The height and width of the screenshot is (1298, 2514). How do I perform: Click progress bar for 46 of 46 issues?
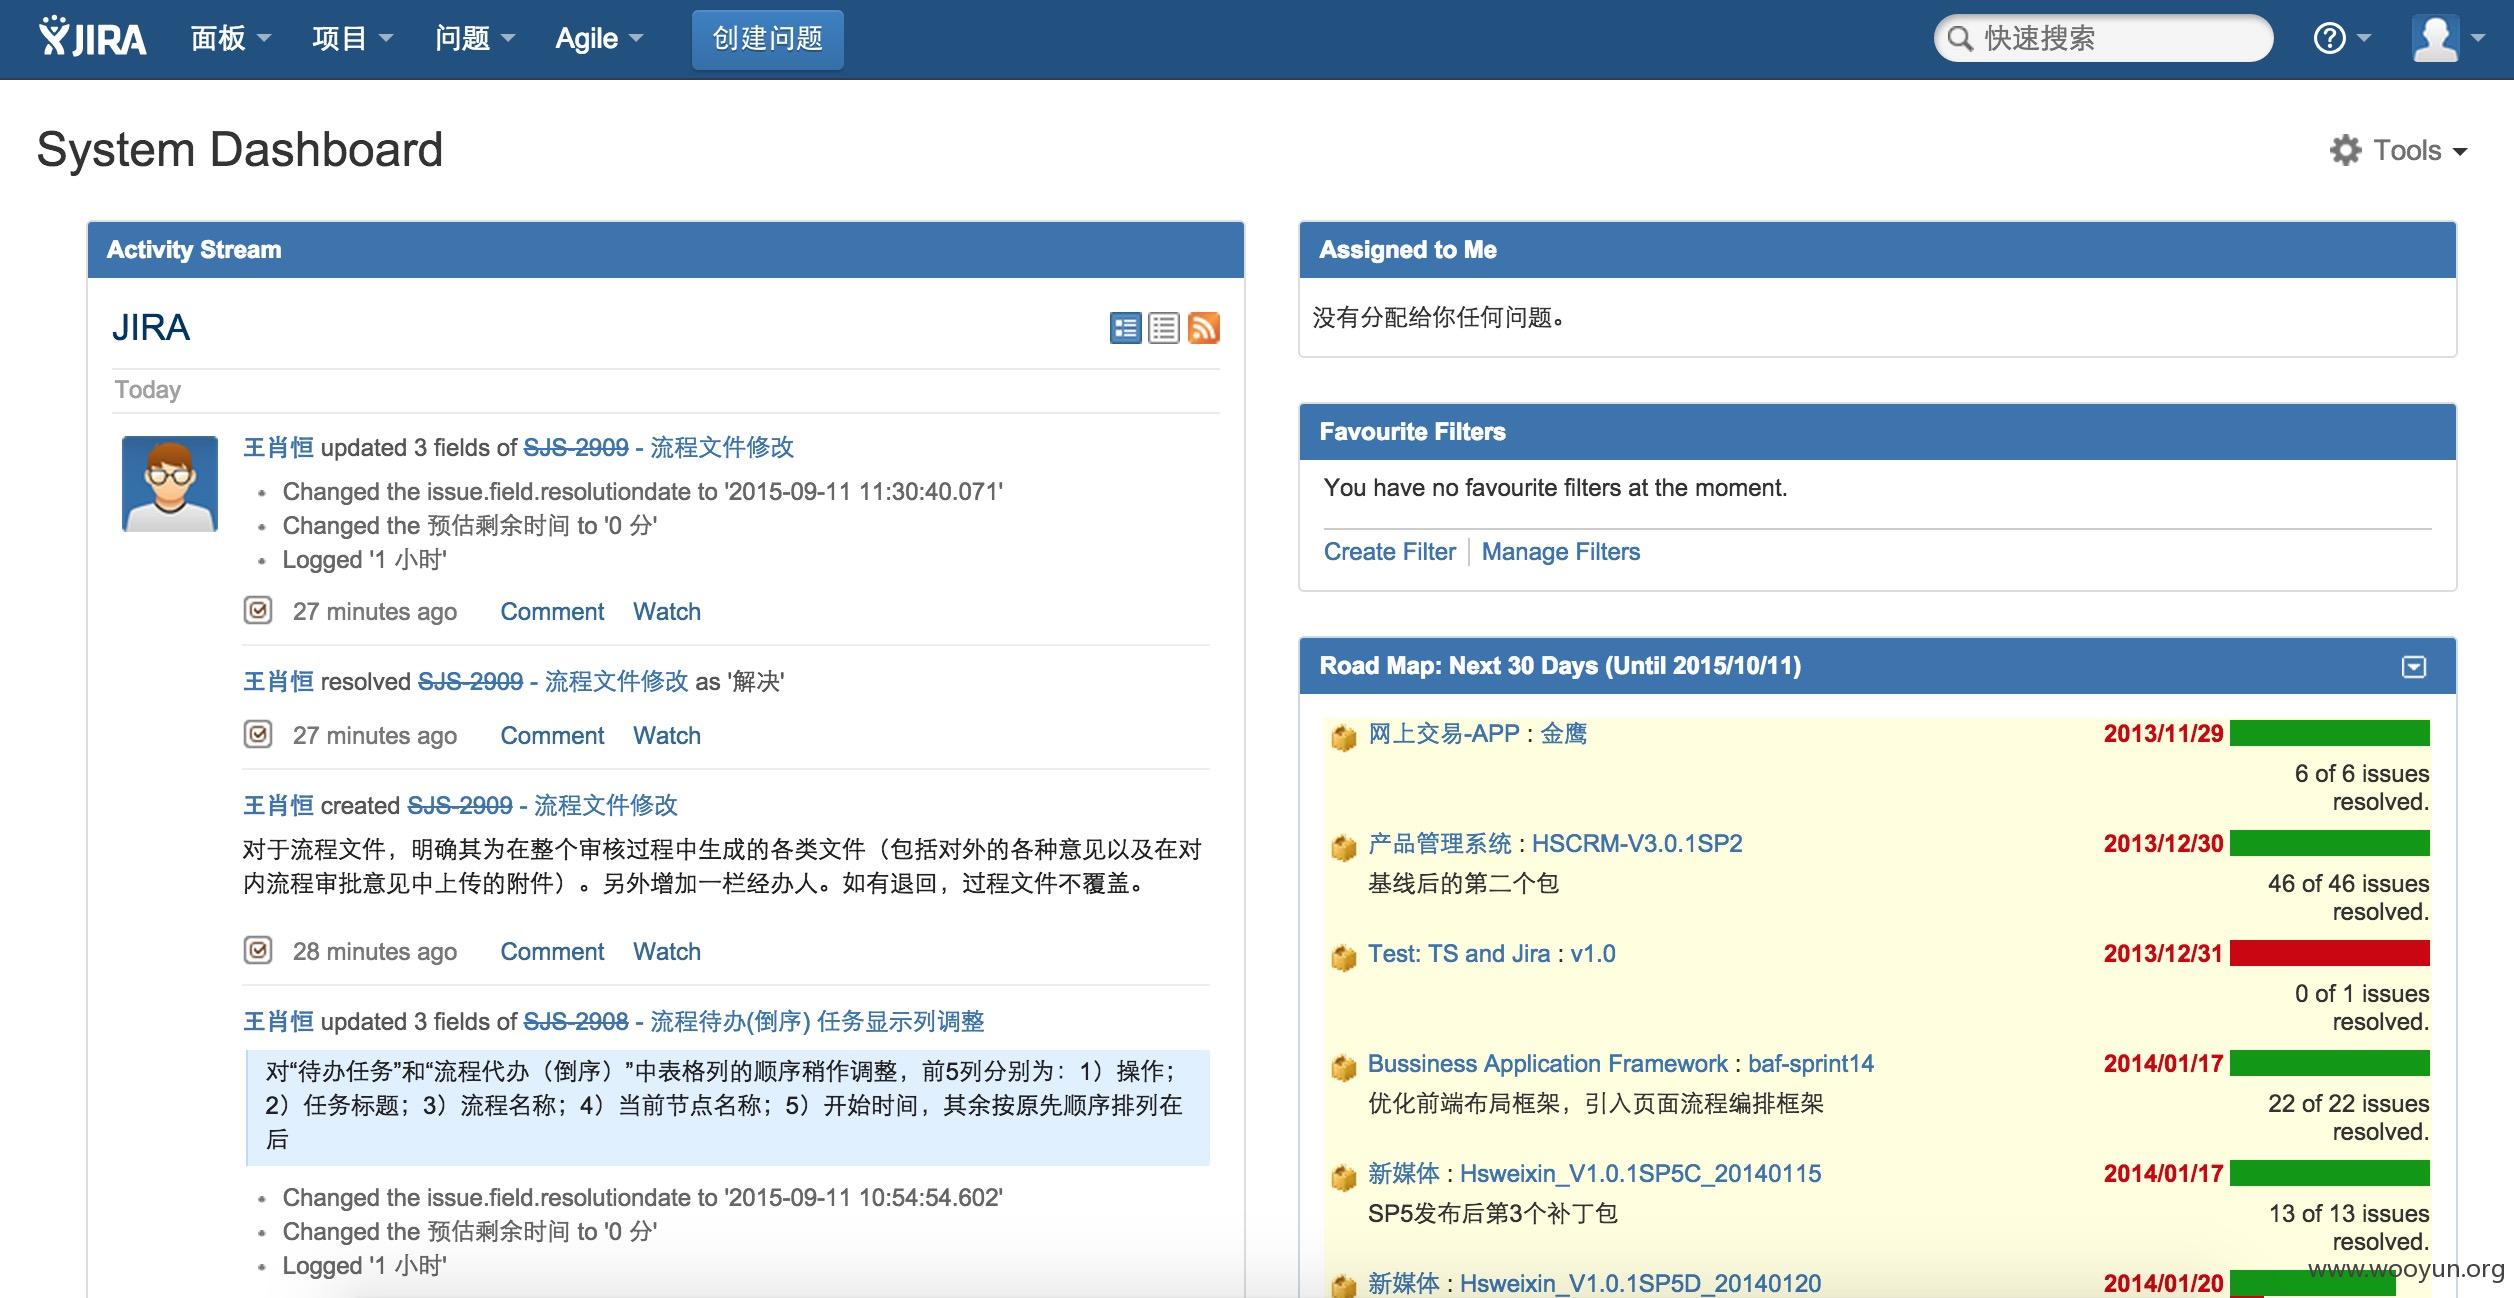click(2329, 843)
